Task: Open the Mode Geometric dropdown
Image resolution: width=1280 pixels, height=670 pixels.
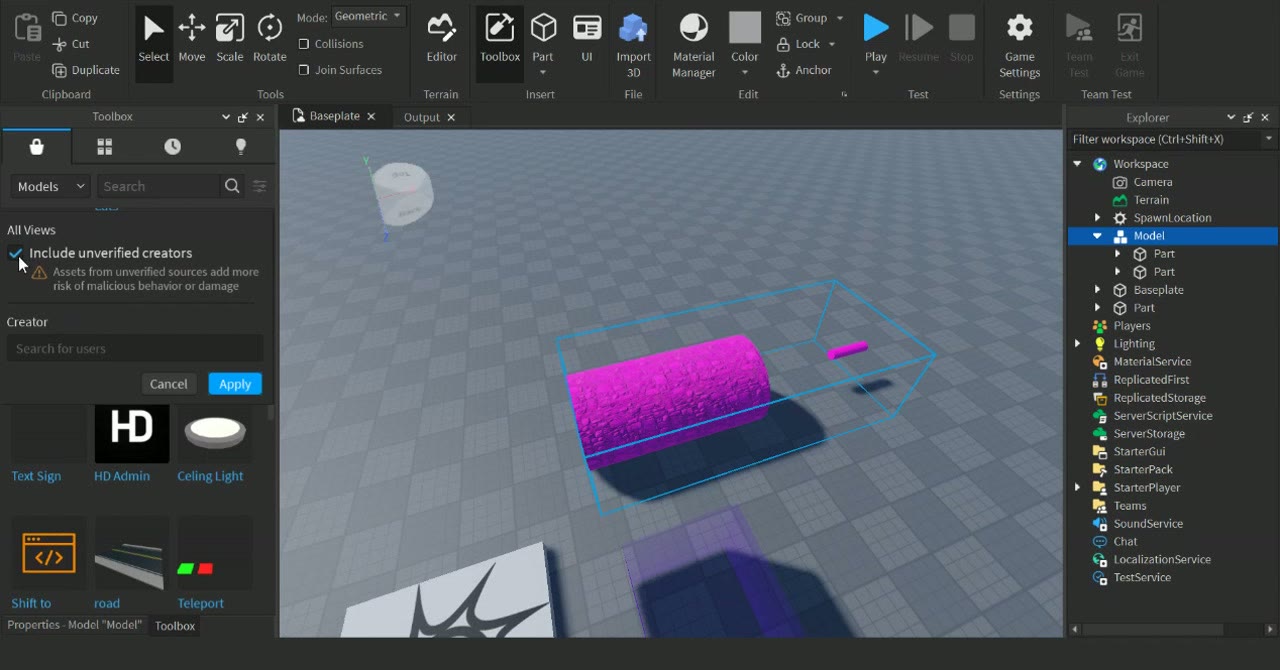Action: coord(369,16)
